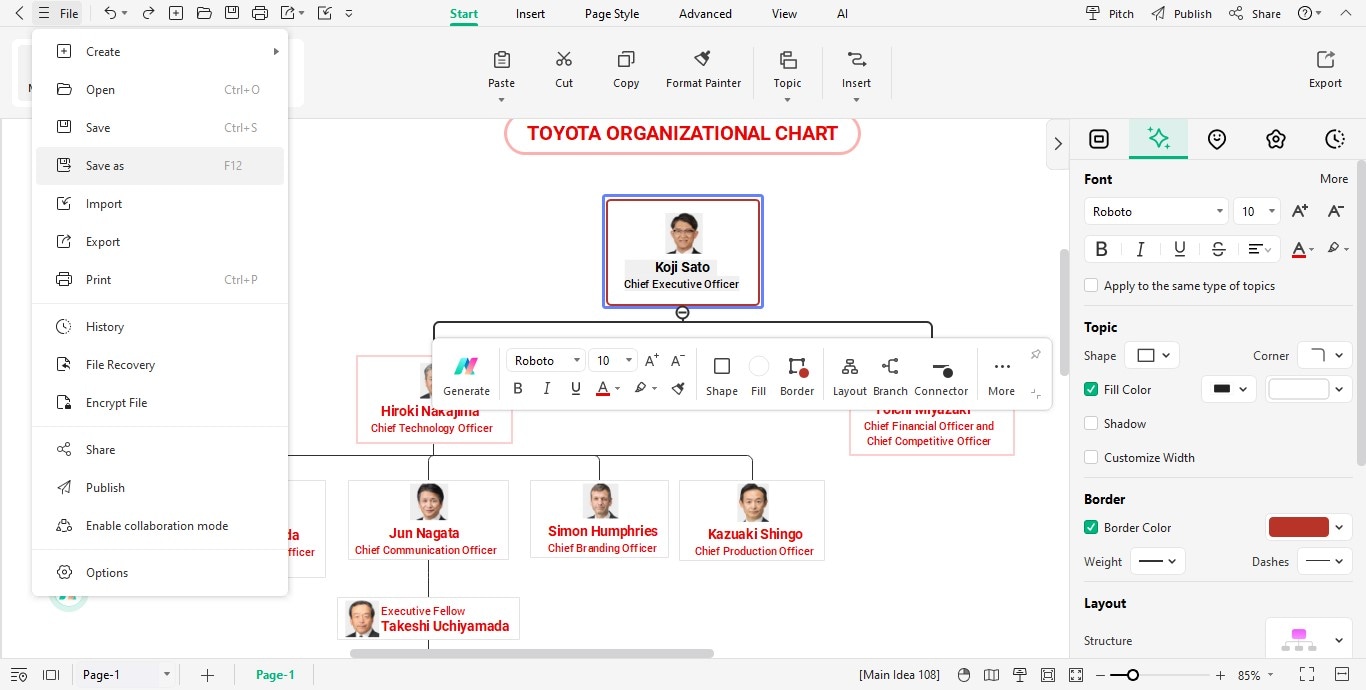
Task: Choose Import from File menu
Action: point(160,204)
